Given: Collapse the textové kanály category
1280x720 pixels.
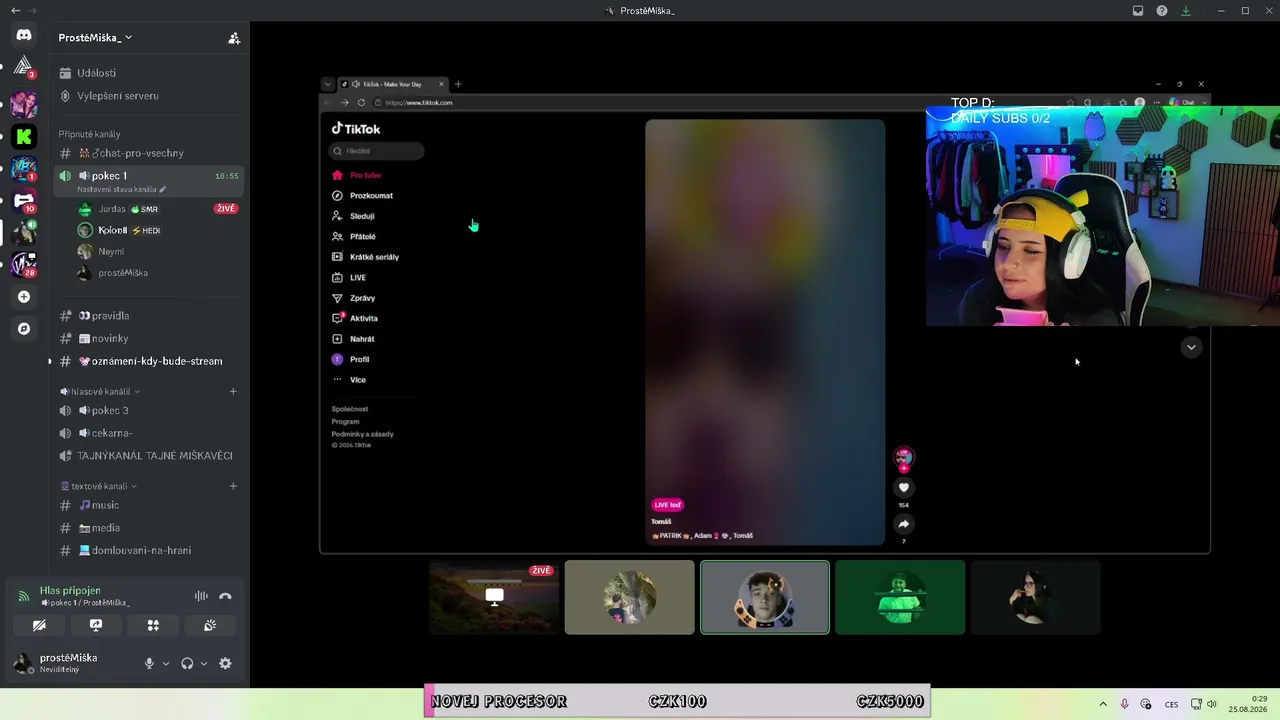Looking at the screenshot, I should point(98,486).
